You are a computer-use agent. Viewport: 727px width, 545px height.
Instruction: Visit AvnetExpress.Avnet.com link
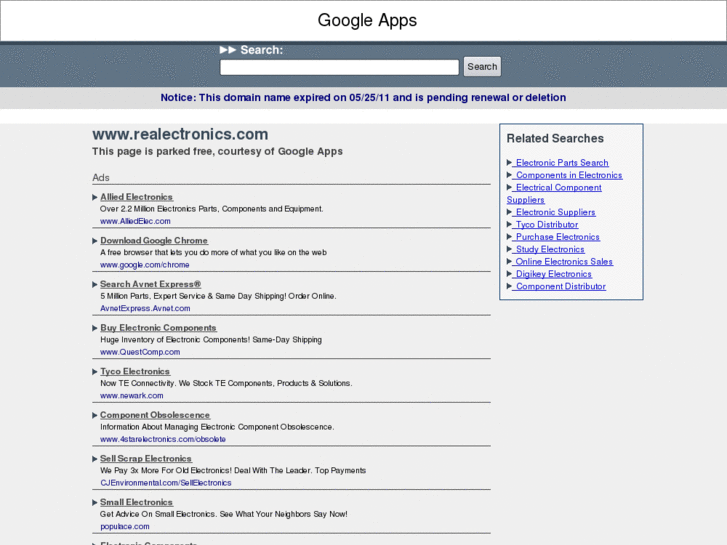pos(145,308)
